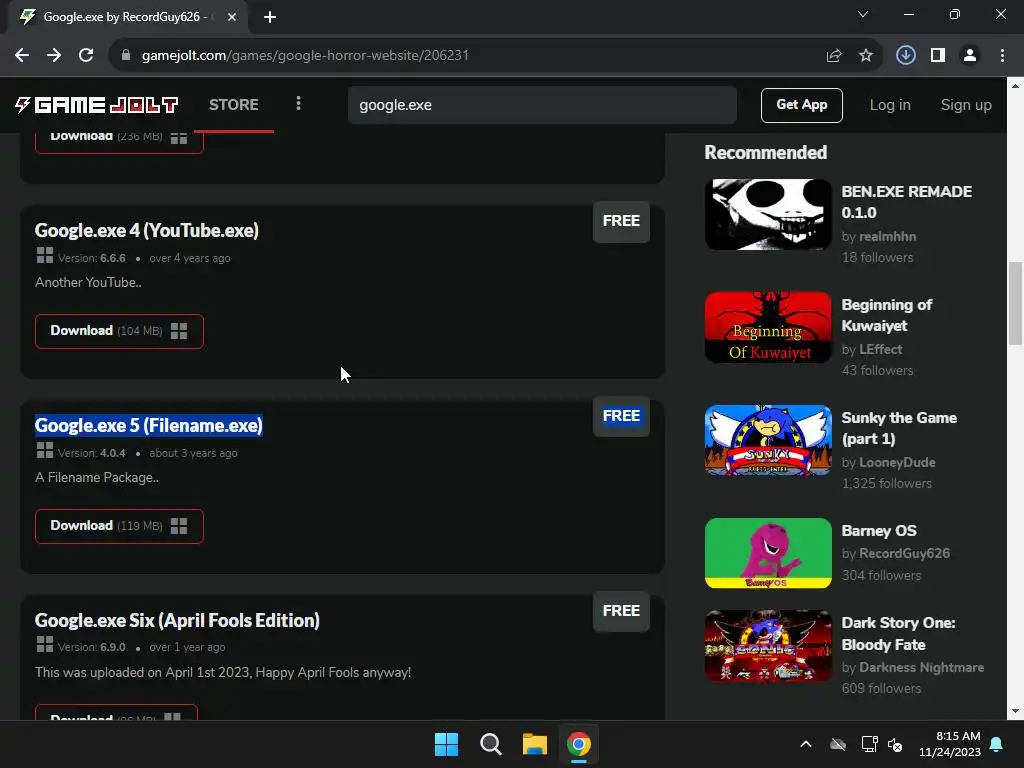Click the Barney OS title link

tap(879, 530)
